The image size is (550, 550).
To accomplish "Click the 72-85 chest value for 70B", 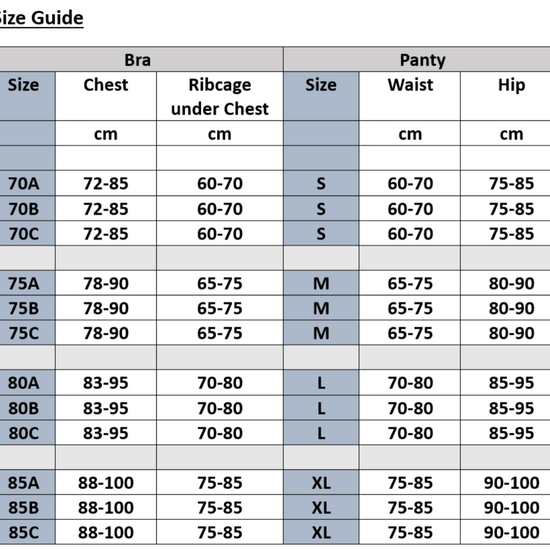I will 106,209.
